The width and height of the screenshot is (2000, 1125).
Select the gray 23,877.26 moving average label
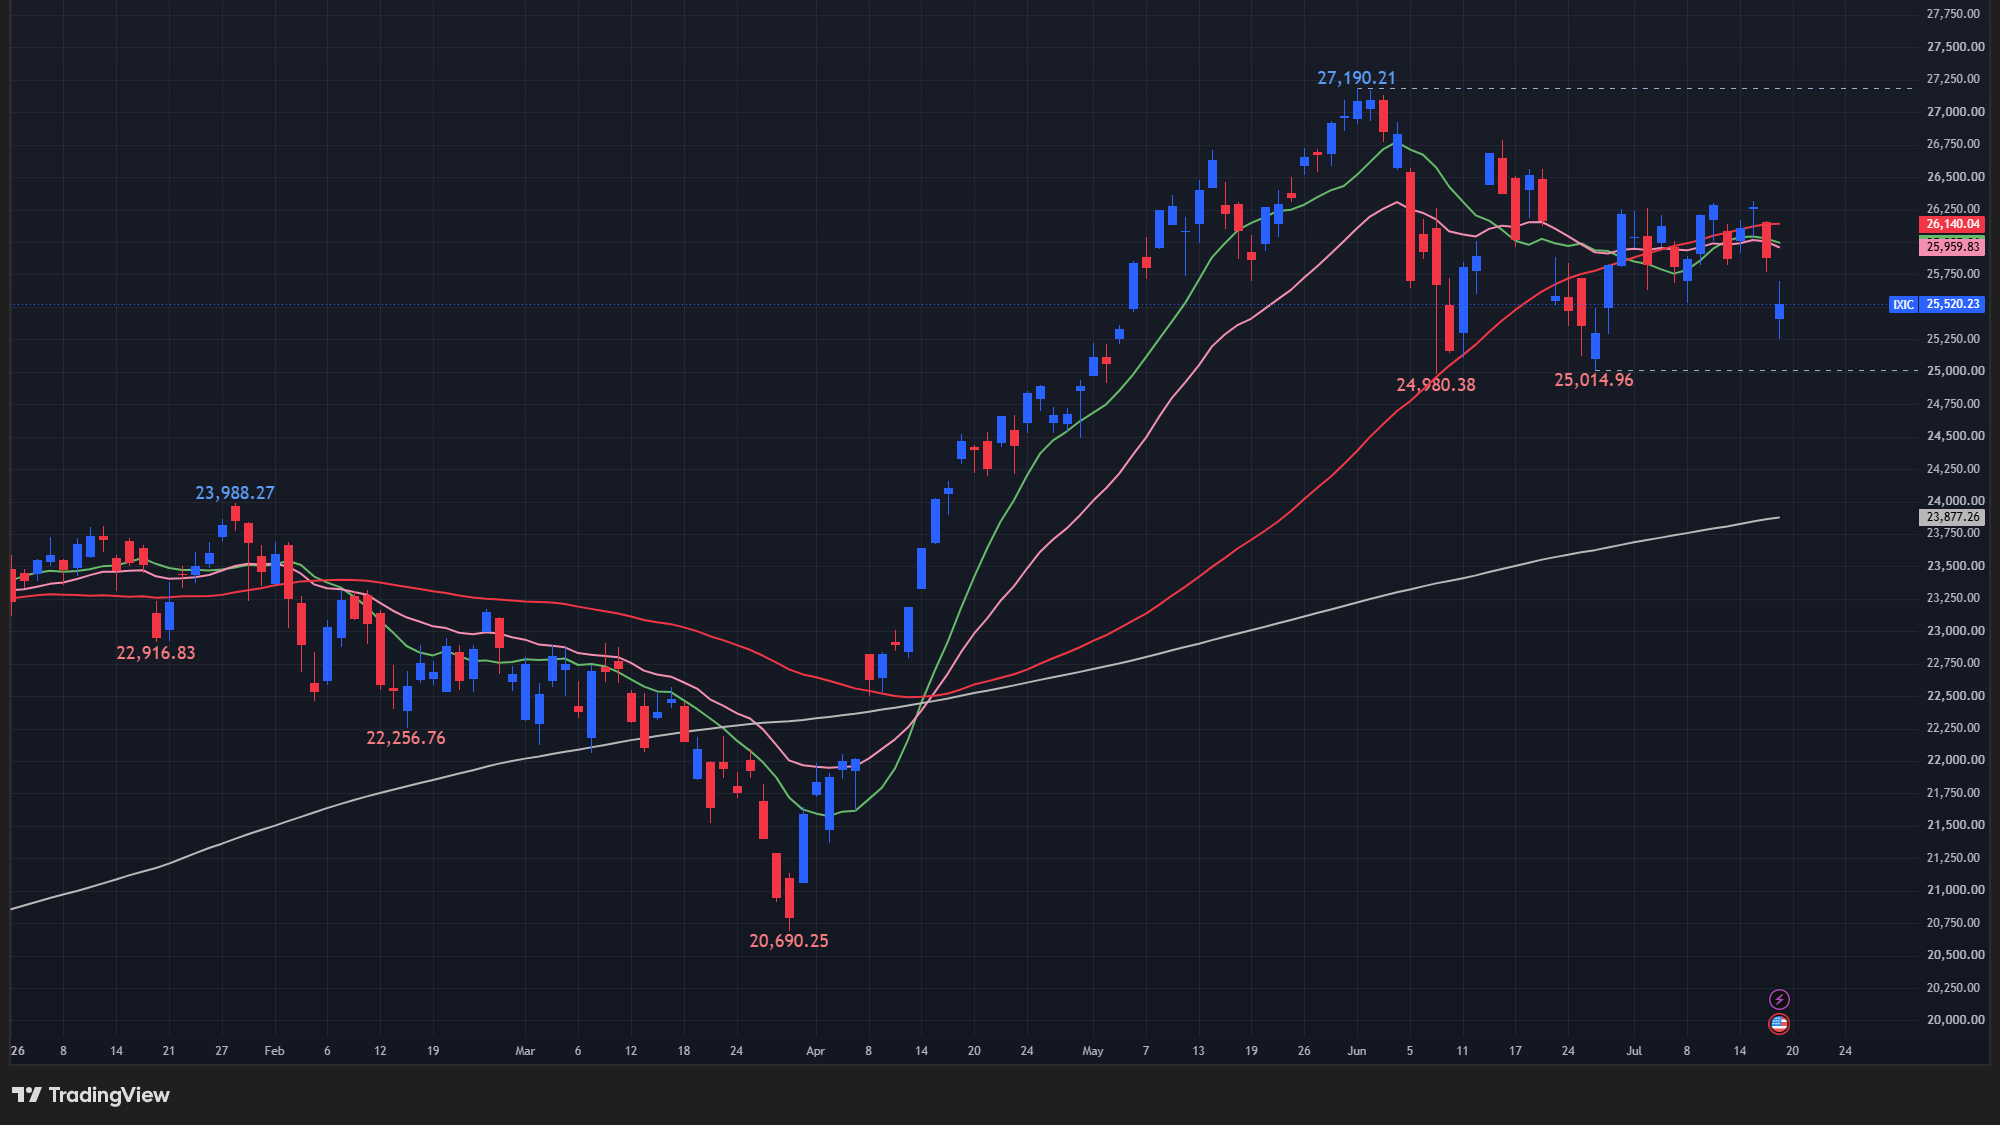pos(1952,517)
